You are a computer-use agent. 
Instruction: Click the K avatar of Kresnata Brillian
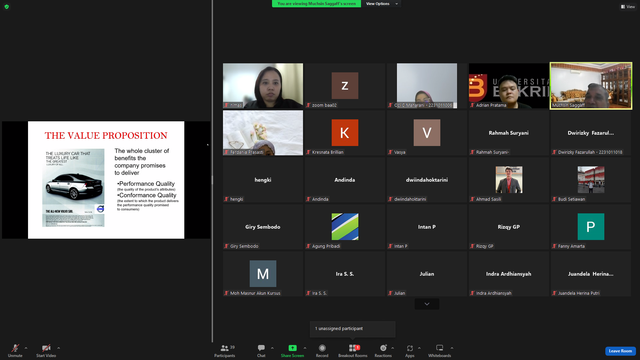tap(345, 133)
